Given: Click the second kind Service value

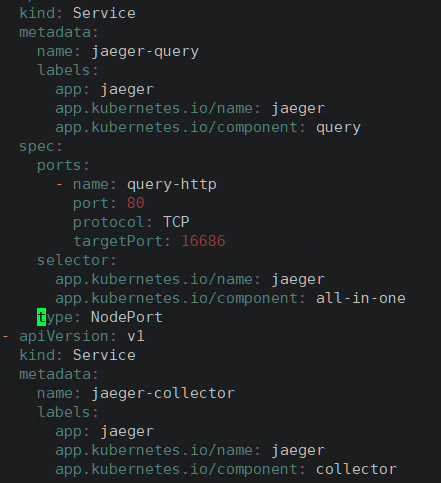Looking at the screenshot, I should tap(104, 355).
